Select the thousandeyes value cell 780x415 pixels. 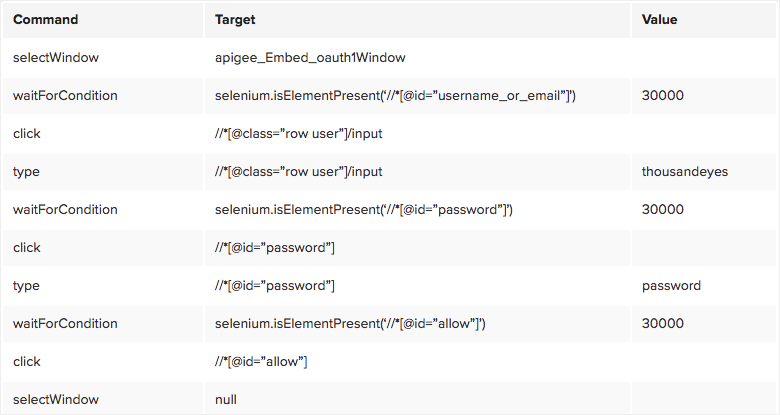pyautogui.click(x=685, y=172)
